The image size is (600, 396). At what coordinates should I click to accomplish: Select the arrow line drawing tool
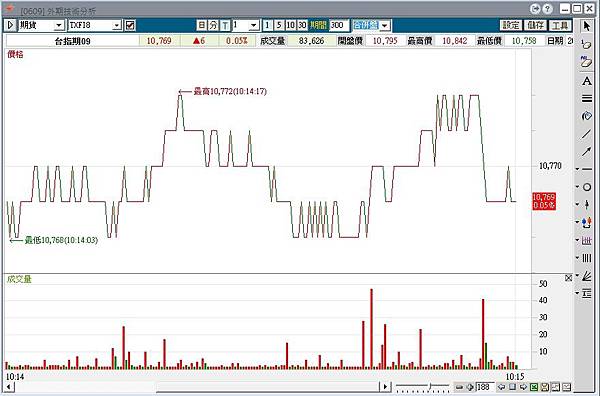[x=586, y=152]
